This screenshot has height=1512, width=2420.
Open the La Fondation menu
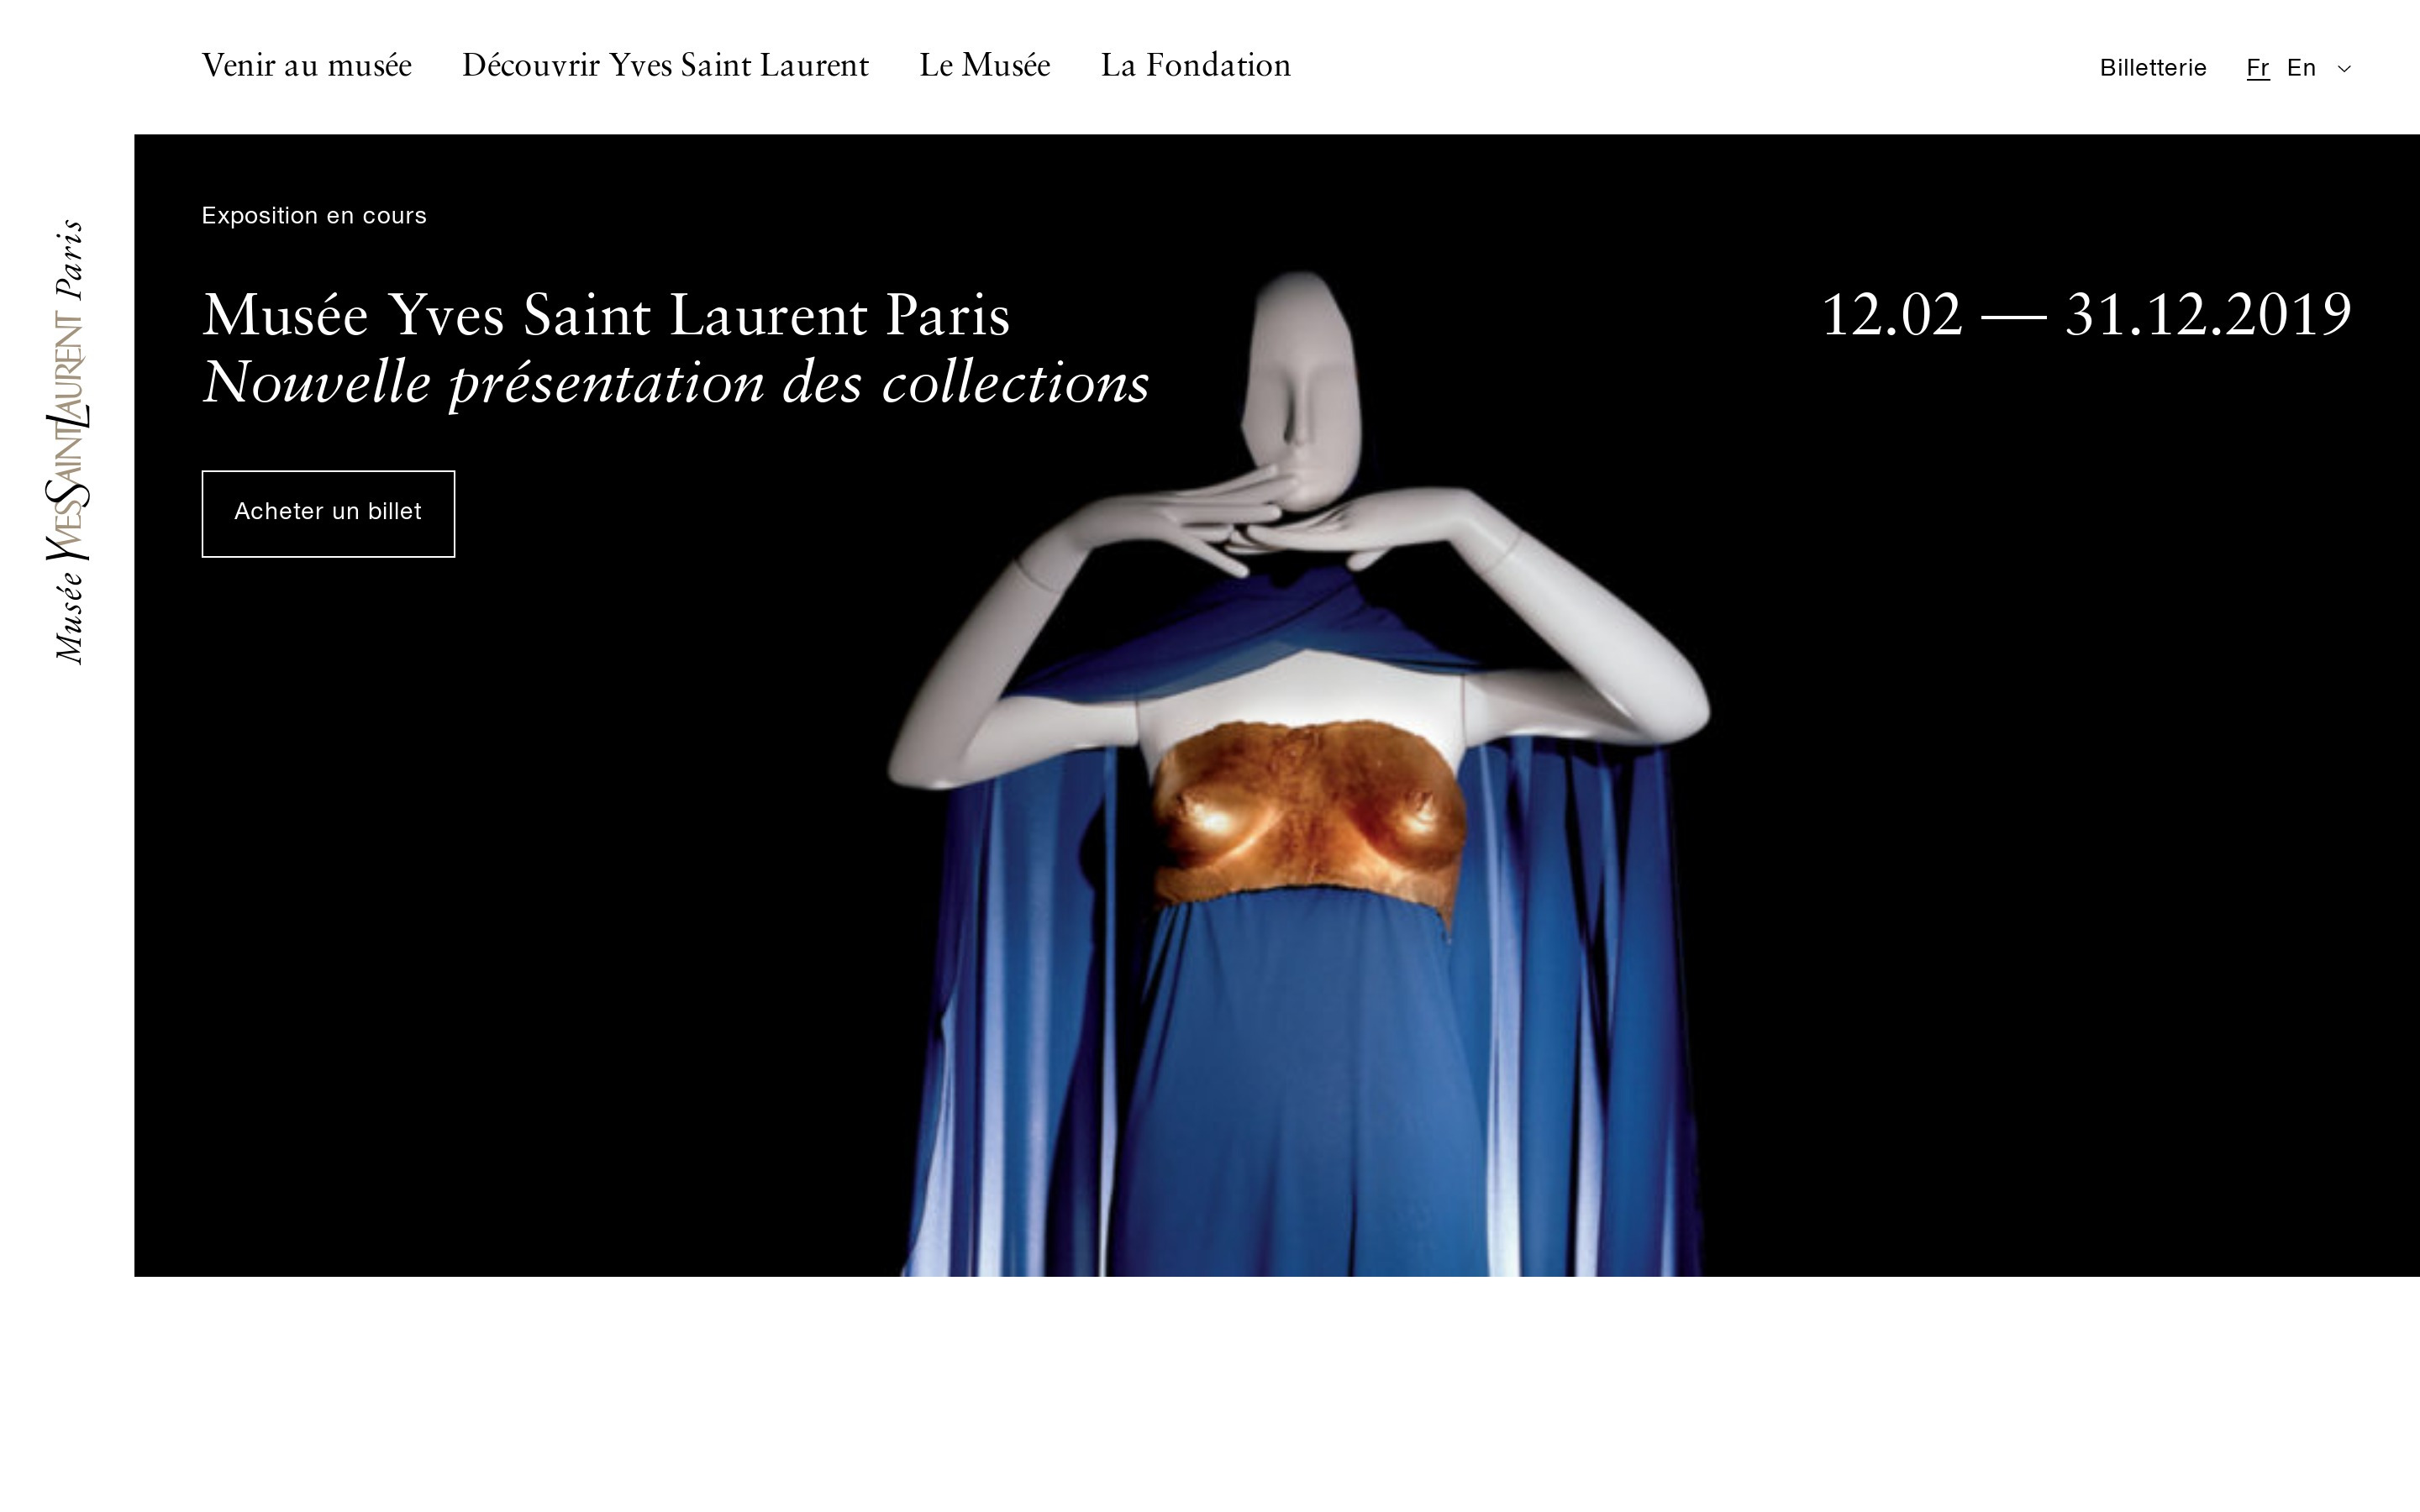tap(1196, 66)
